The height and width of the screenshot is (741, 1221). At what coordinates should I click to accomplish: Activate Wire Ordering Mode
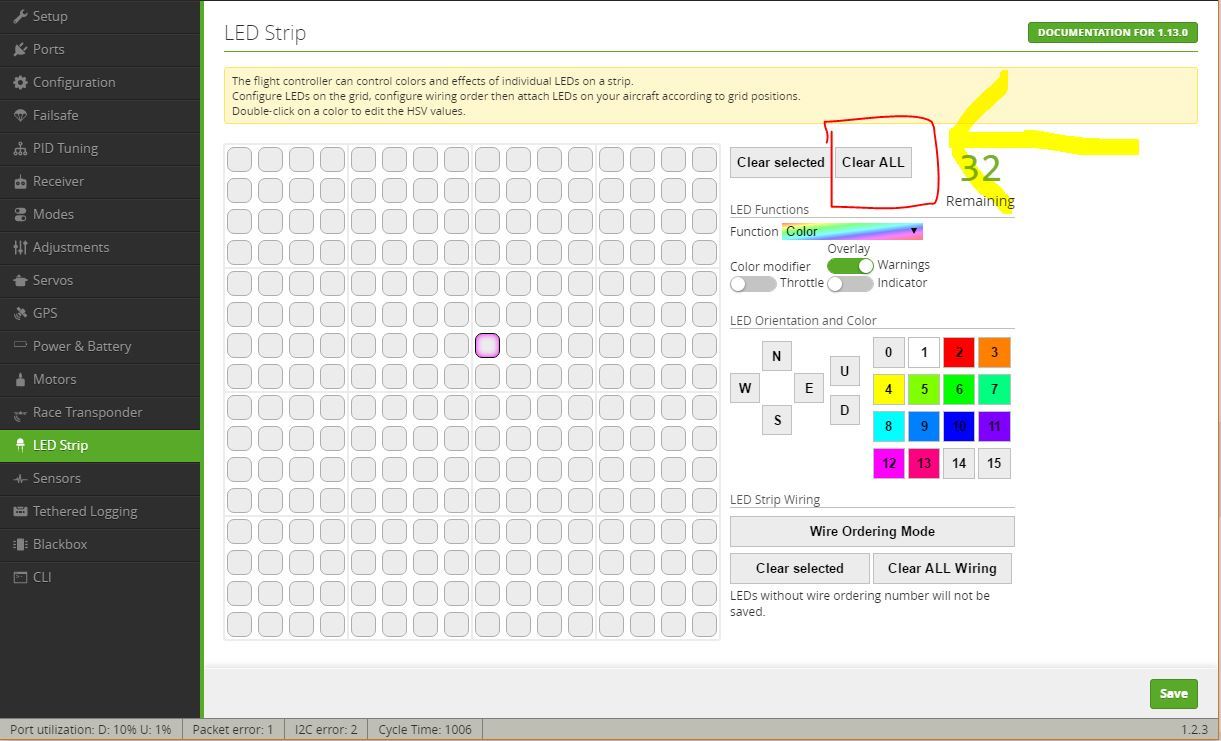point(872,531)
